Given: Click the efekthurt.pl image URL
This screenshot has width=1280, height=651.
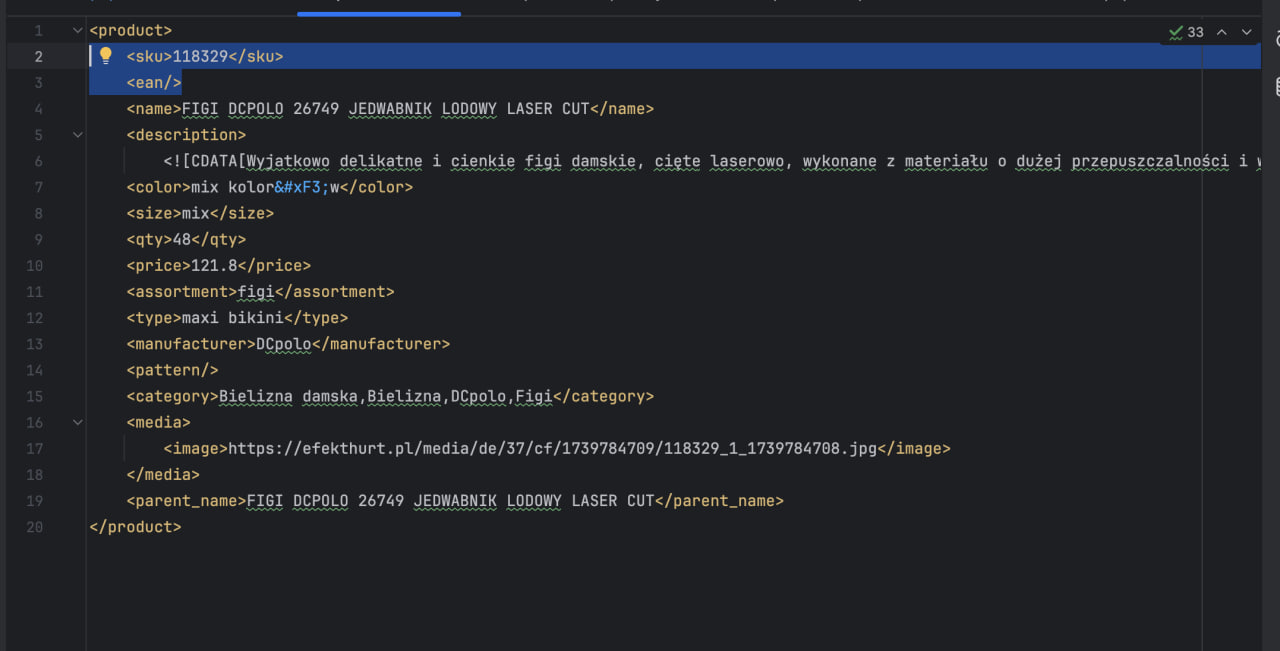Looking at the screenshot, I should click(x=552, y=449).
